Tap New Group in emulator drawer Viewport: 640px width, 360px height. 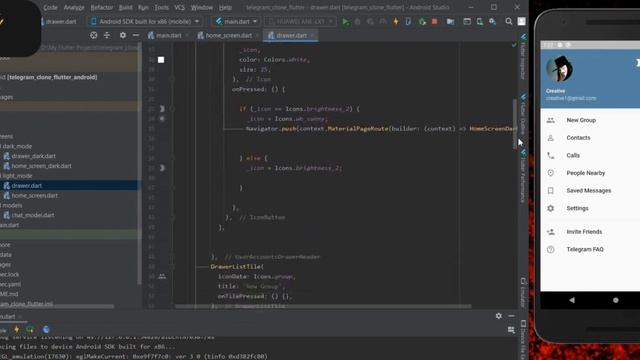[581, 120]
